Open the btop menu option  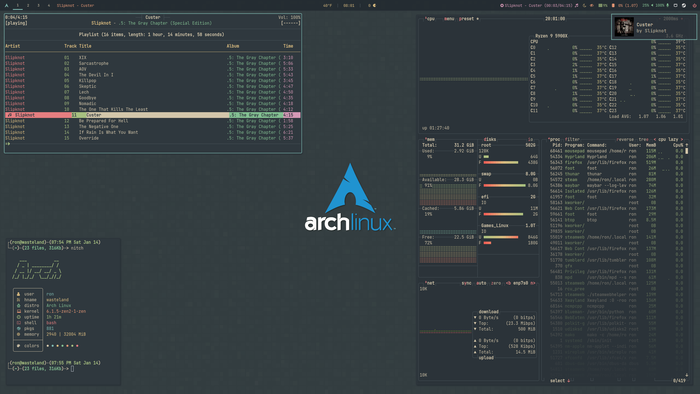pos(449,19)
